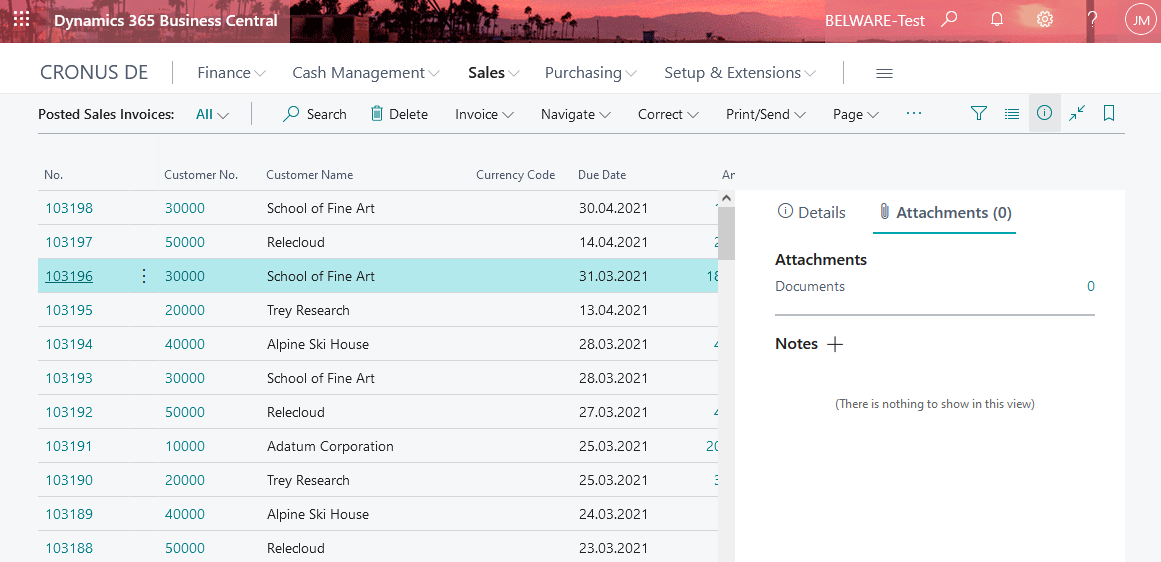The width and height of the screenshot is (1161, 562).
Task: Click Search in the action bar
Action: pyautogui.click(x=315, y=114)
